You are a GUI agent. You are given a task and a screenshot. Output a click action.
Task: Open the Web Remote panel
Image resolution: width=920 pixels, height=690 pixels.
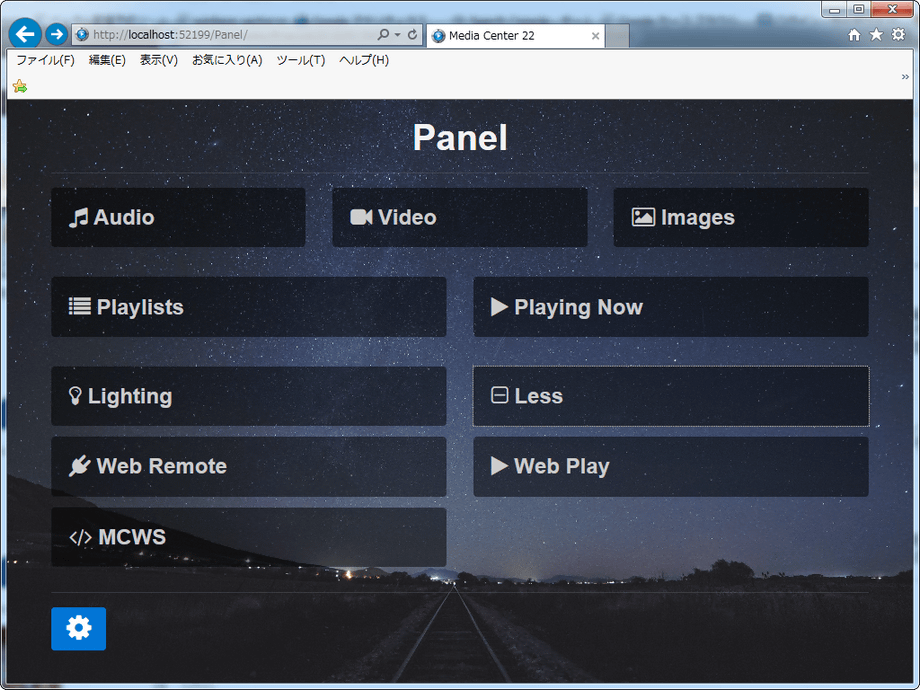[248, 466]
